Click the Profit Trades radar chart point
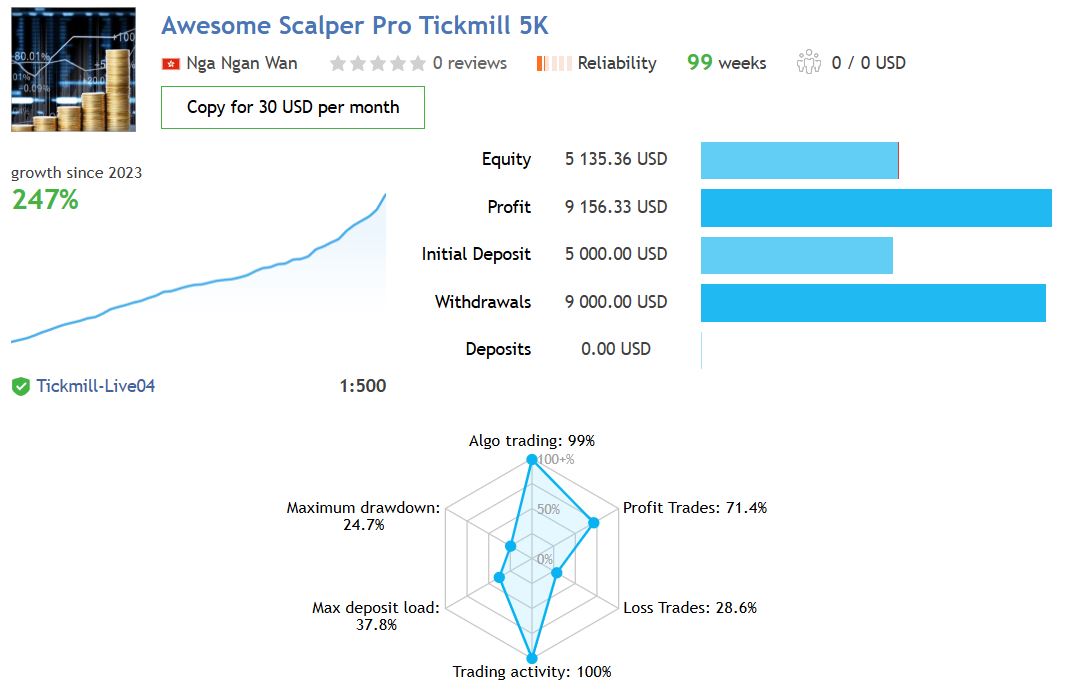Image resolution: width=1066 pixels, height=692 pixels. pyautogui.click(x=593, y=522)
